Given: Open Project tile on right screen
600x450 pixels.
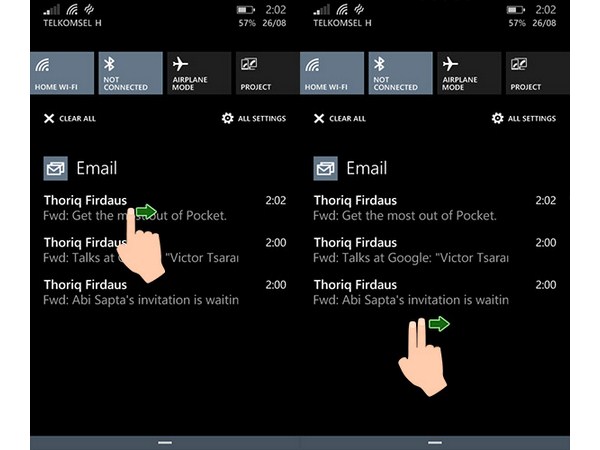Looking at the screenshot, I should pyautogui.click(x=535, y=73).
